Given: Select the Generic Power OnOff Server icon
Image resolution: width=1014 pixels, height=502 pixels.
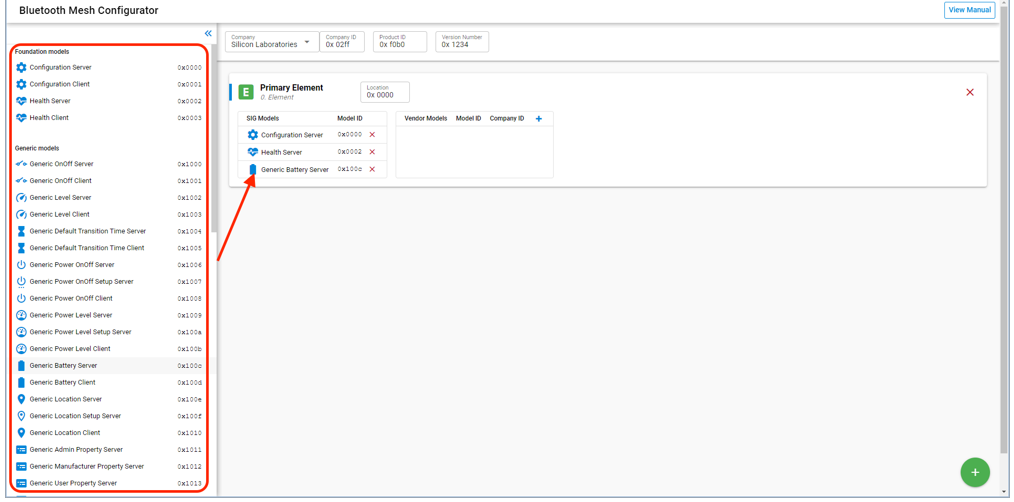Looking at the screenshot, I should click(x=21, y=265).
